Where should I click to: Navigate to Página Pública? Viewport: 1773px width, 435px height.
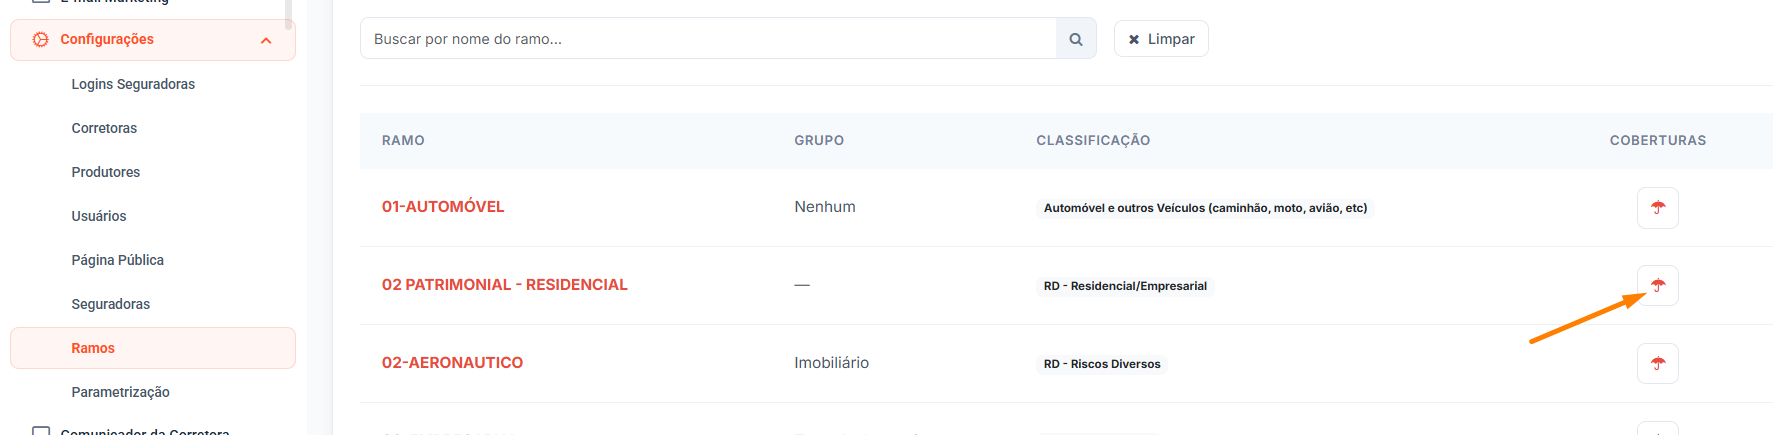pyautogui.click(x=117, y=260)
